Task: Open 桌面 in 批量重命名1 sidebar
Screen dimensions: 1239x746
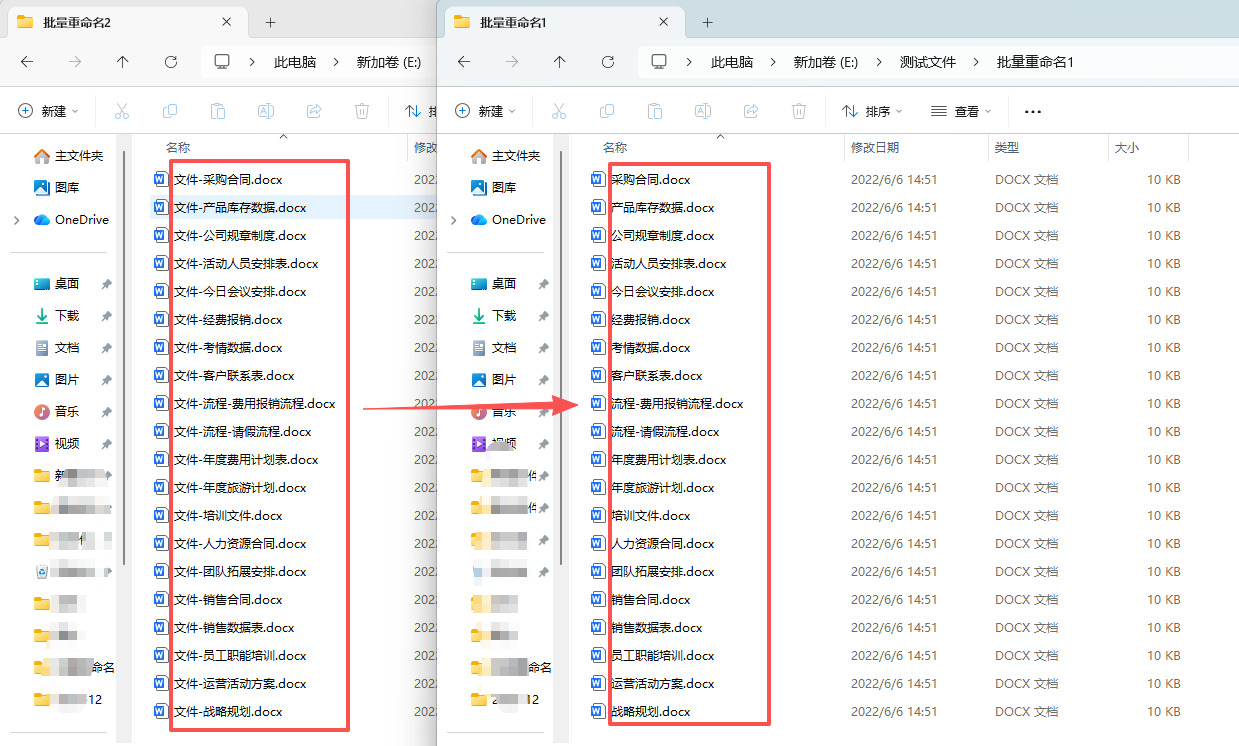Action: click(x=495, y=284)
